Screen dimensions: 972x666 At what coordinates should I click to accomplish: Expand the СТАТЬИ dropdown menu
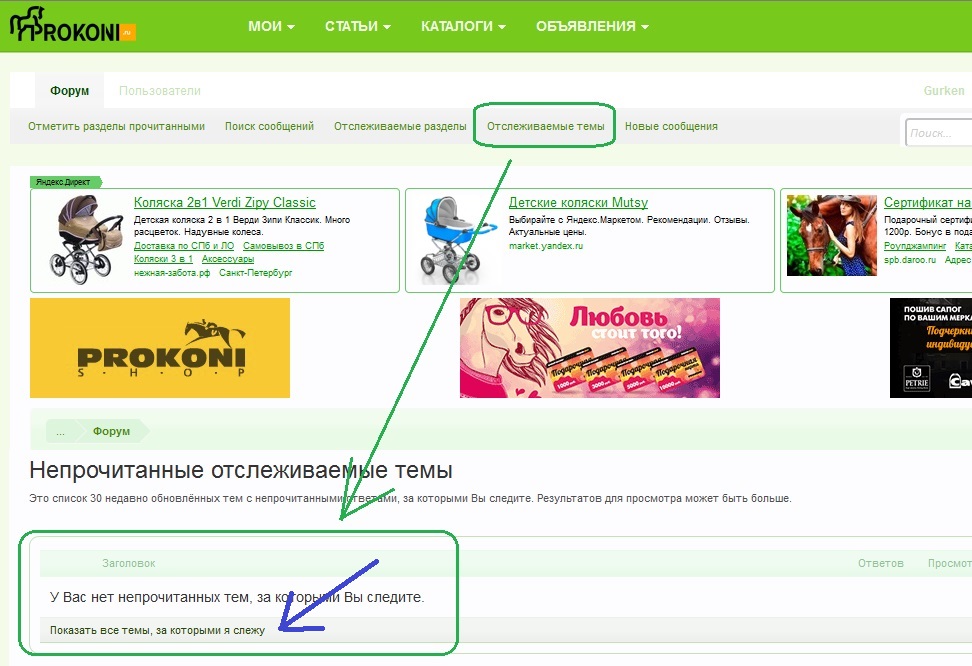(x=358, y=26)
